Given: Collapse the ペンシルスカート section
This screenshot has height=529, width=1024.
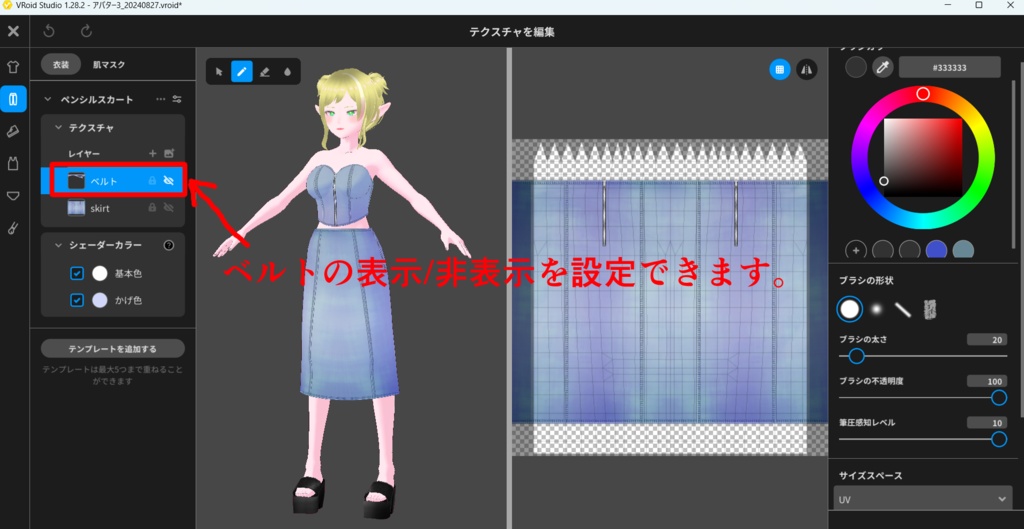Looking at the screenshot, I should pyautogui.click(x=47, y=99).
